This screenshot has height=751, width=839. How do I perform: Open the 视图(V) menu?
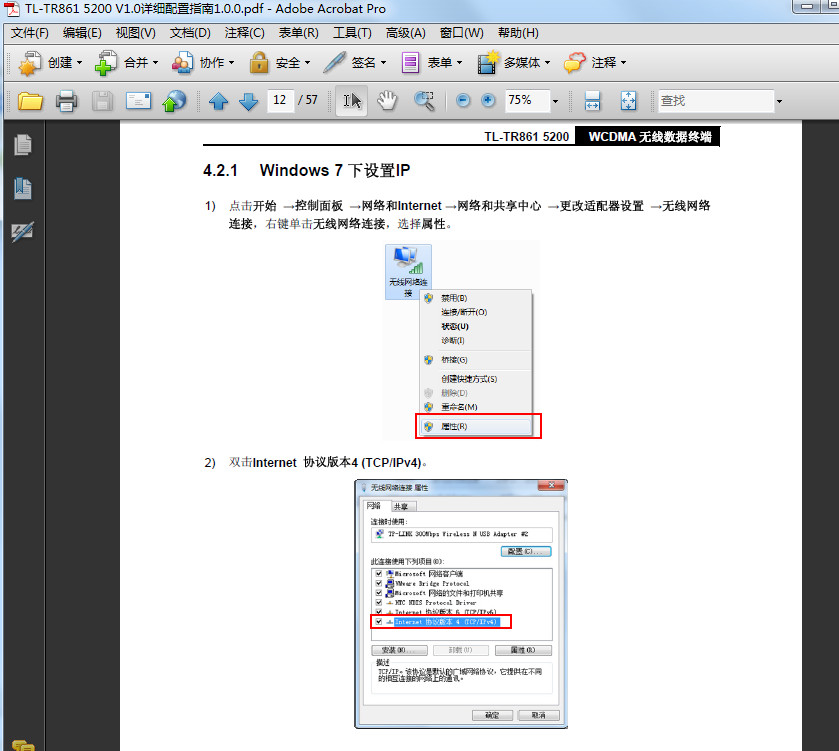[x=135, y=33]
